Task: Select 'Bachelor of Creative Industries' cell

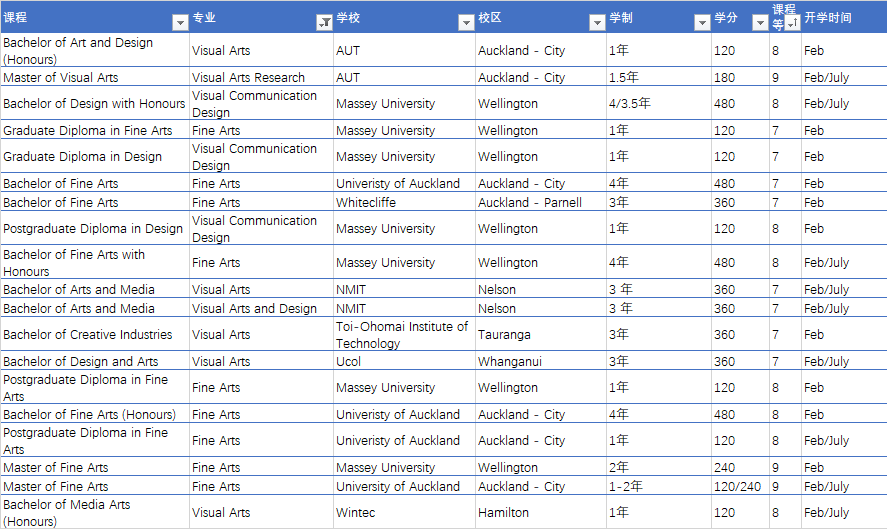Action: [x=95, y=334]
